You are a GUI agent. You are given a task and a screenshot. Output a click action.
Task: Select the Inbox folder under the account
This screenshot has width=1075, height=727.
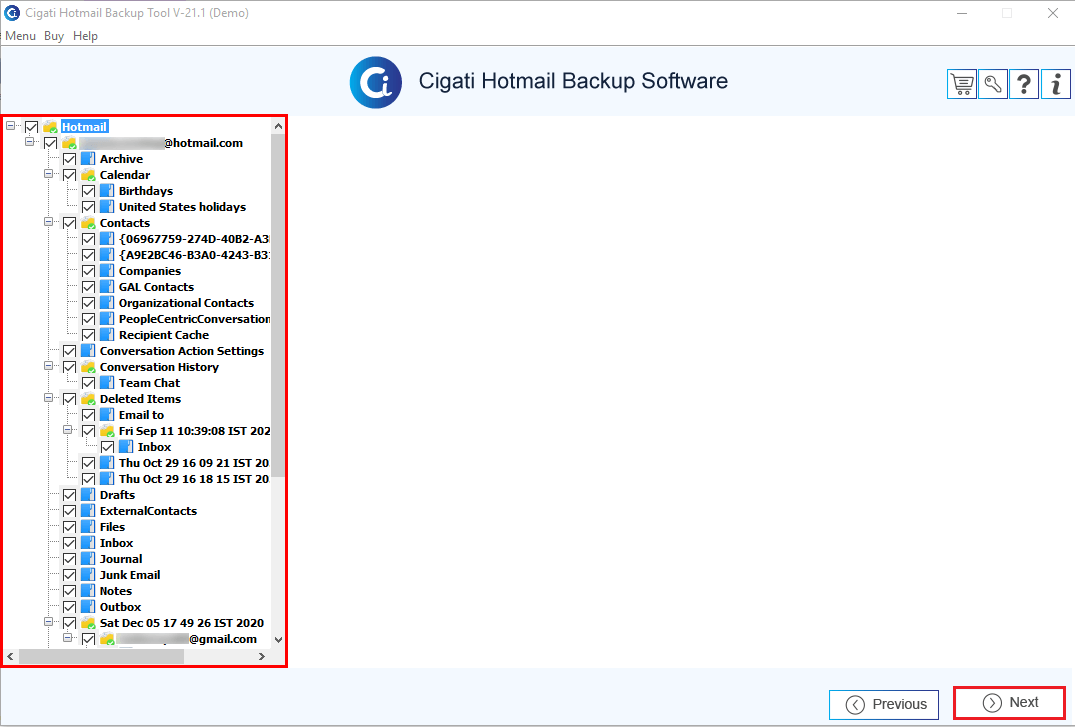pos(117,543)
